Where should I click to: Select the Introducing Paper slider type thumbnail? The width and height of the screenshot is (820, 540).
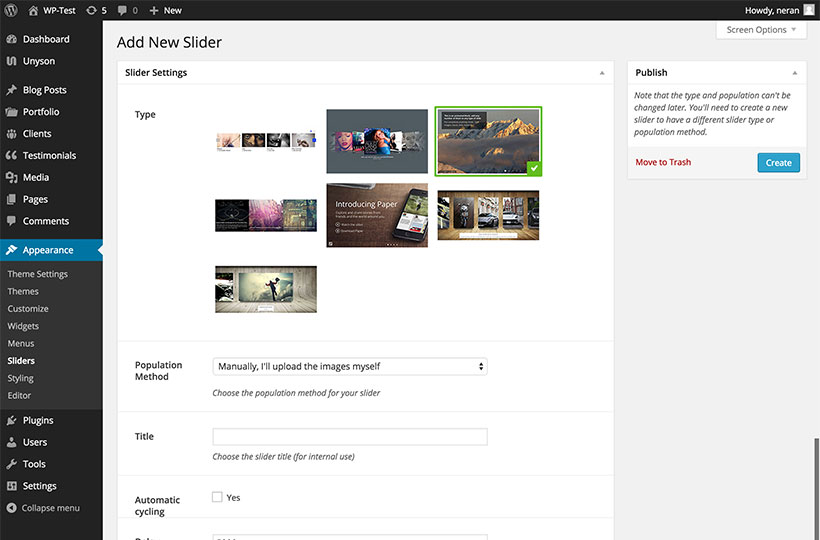tap(377, 215)
